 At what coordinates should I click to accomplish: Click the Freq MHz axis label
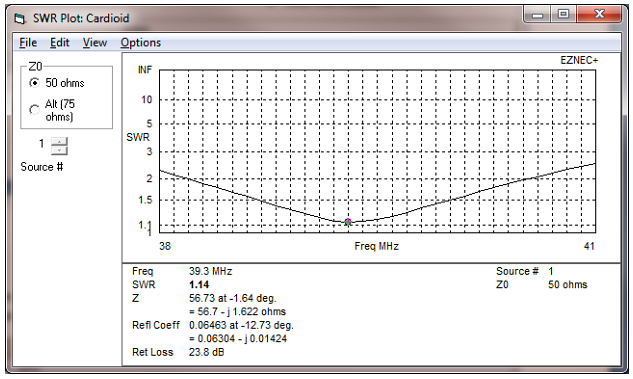click(x=376, y=246)
